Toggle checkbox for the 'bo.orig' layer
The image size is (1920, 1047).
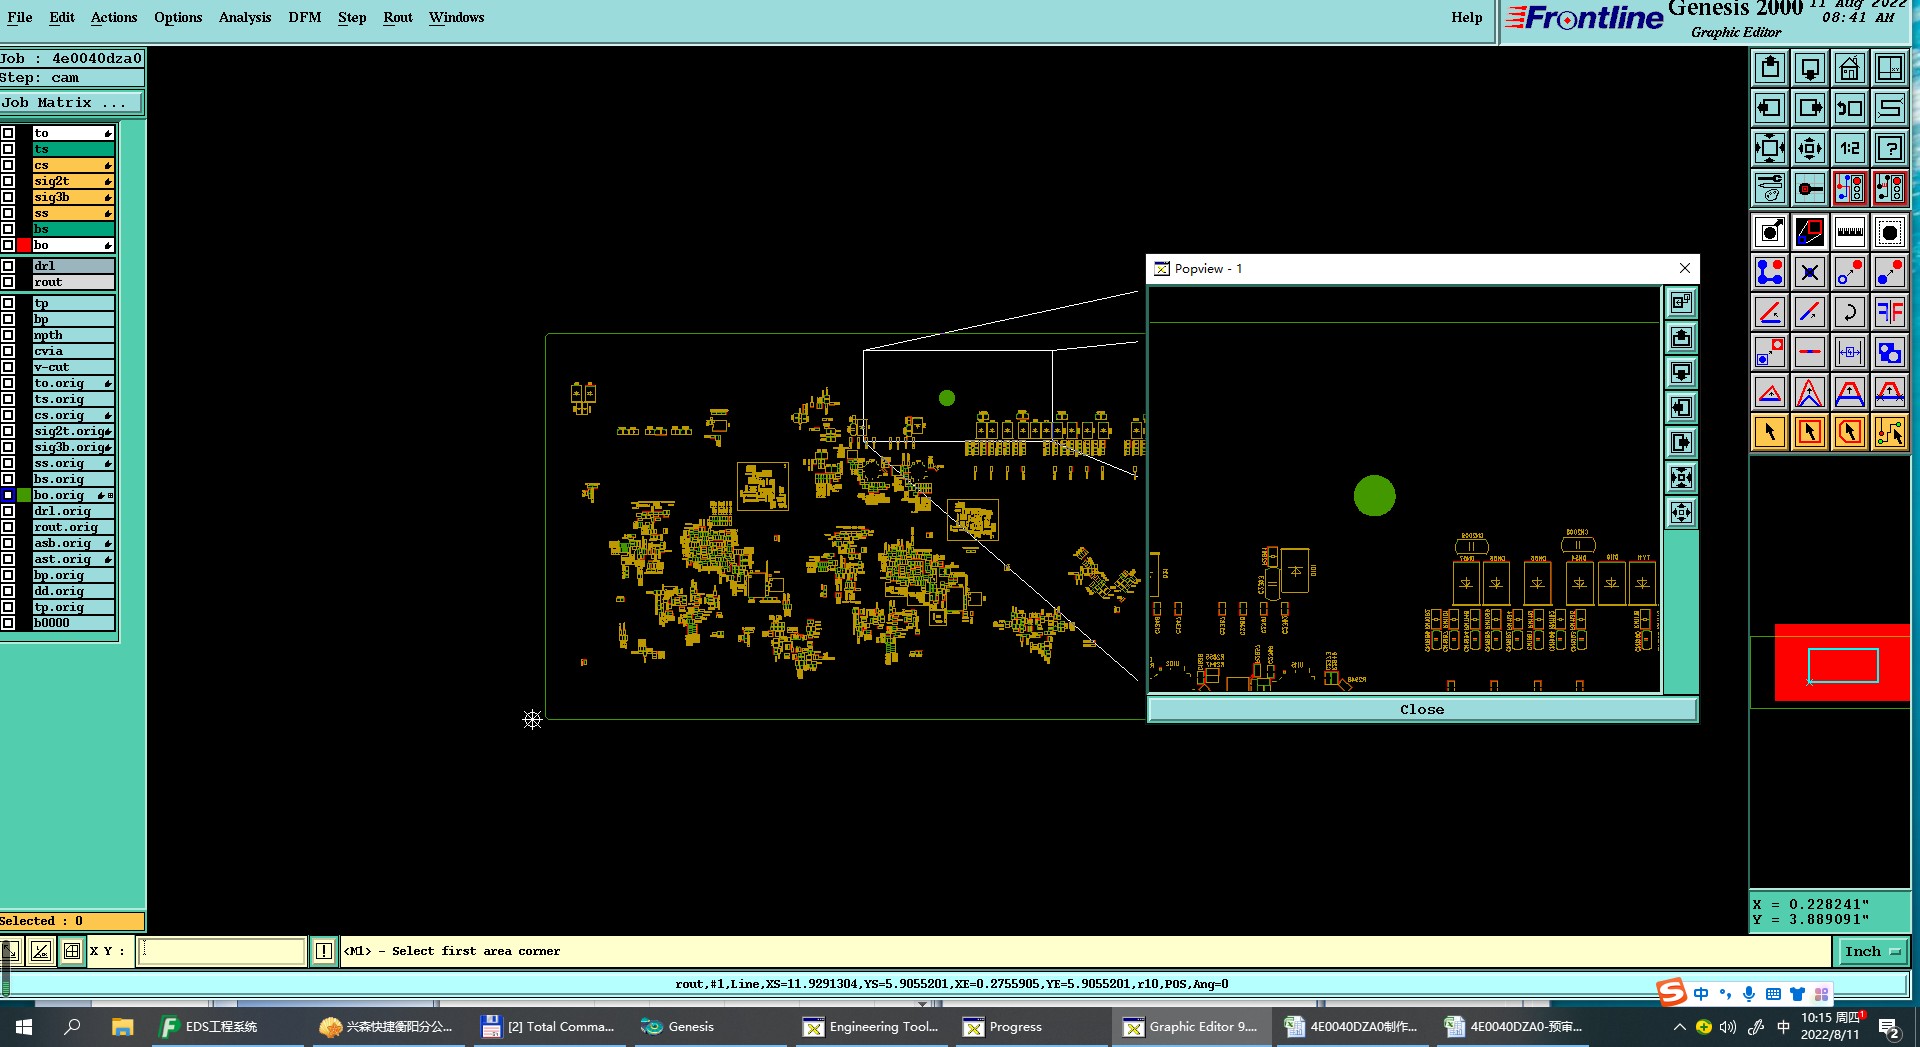pos(8,495)
